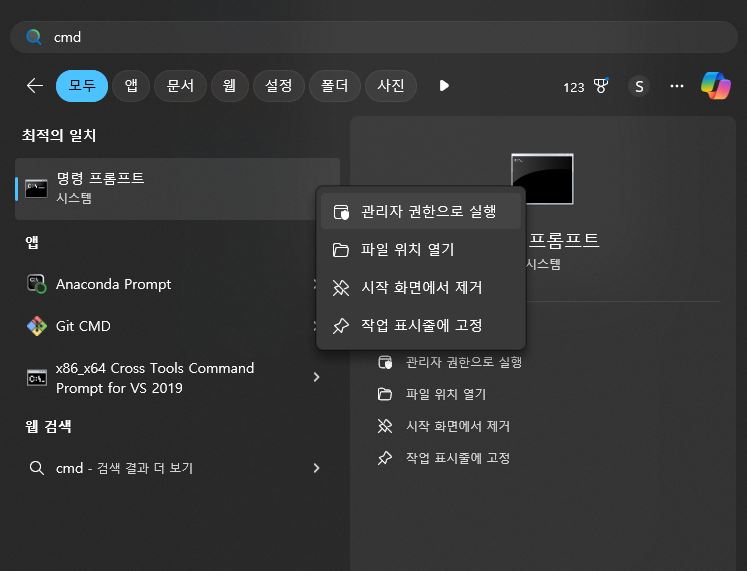747x571 pixels.
Task: Click the preview pane folder icon
Action: point(385,394)
